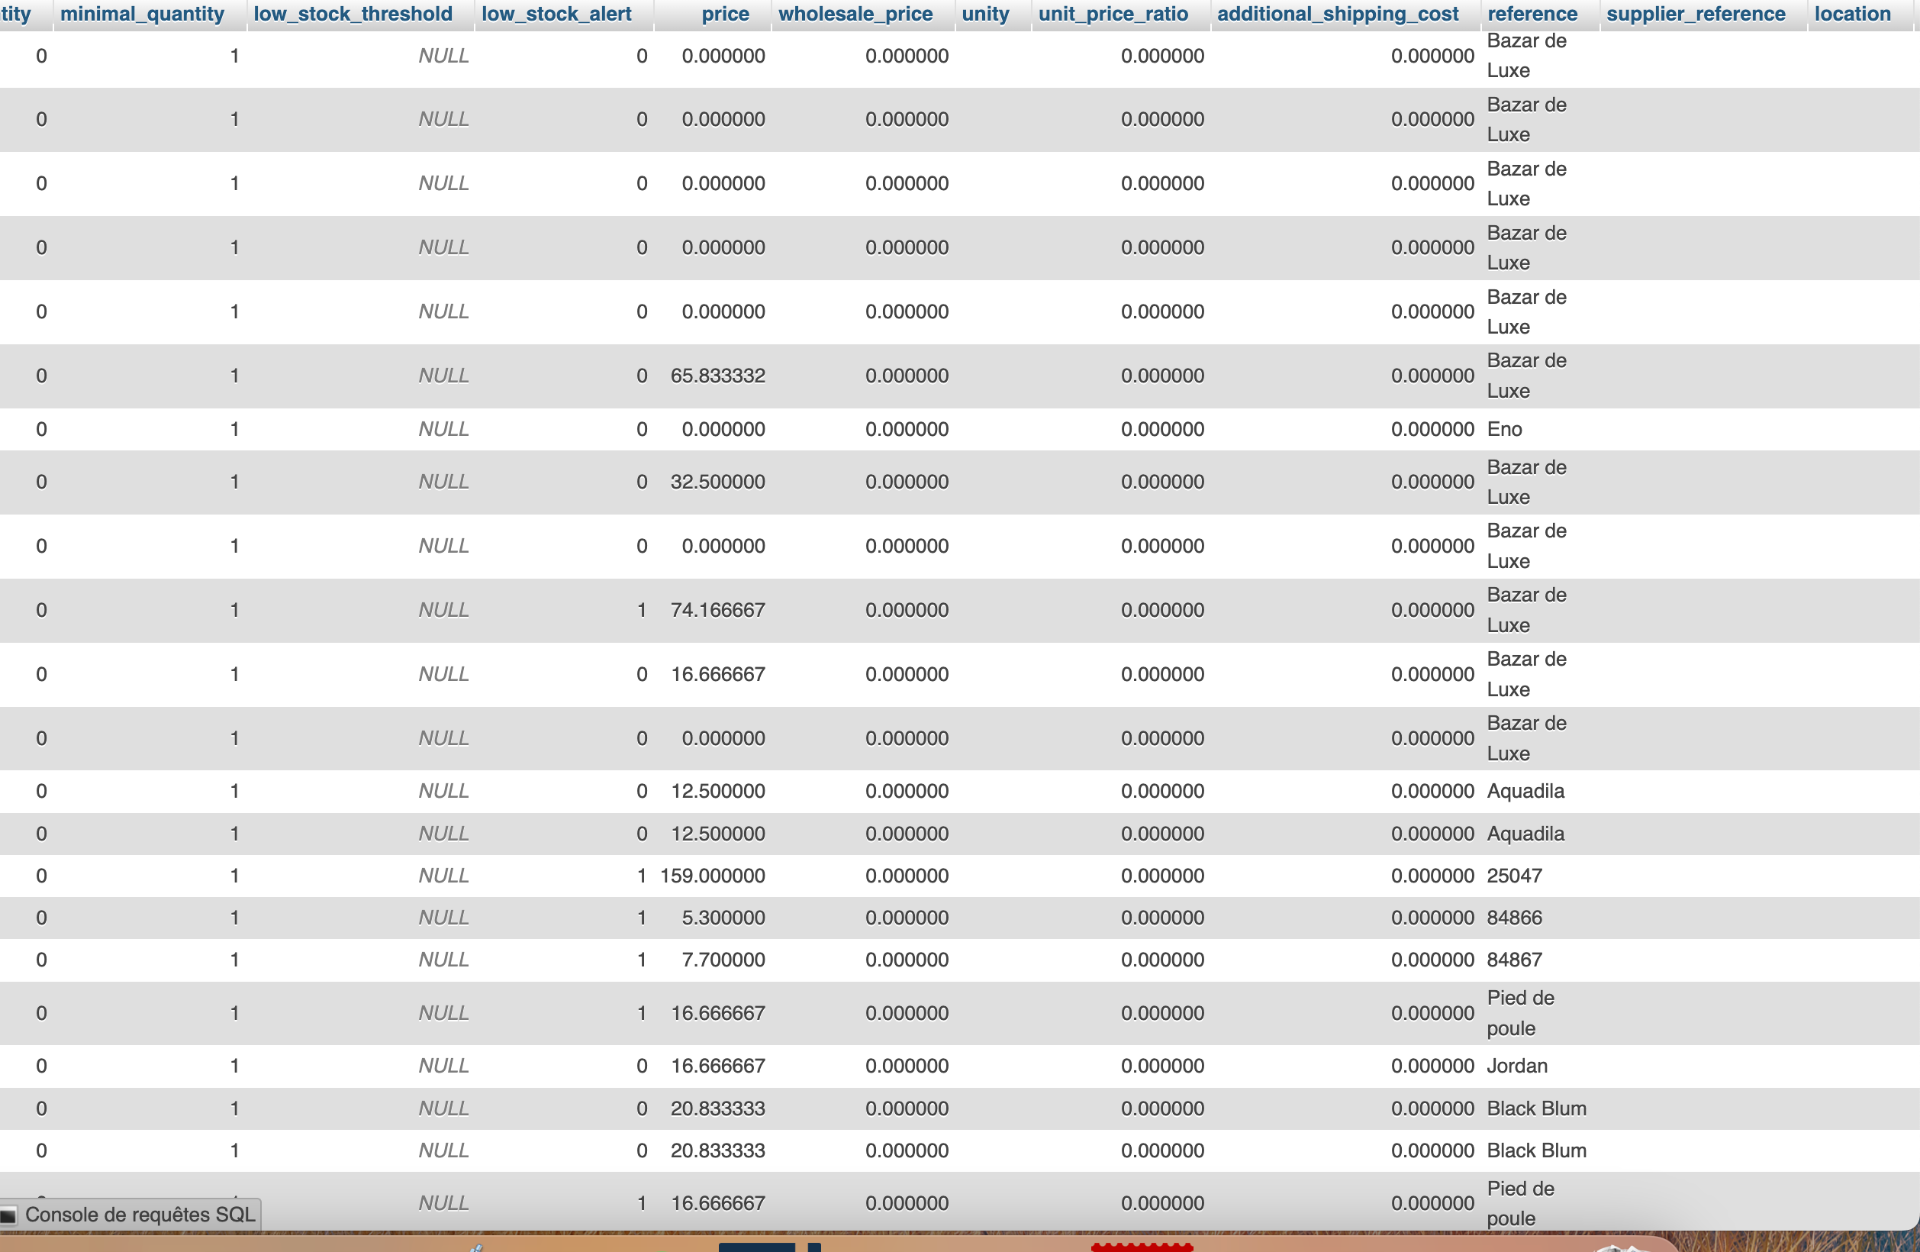
Task: Select the reference cell Jordan
Action: coord(1517,1066)
